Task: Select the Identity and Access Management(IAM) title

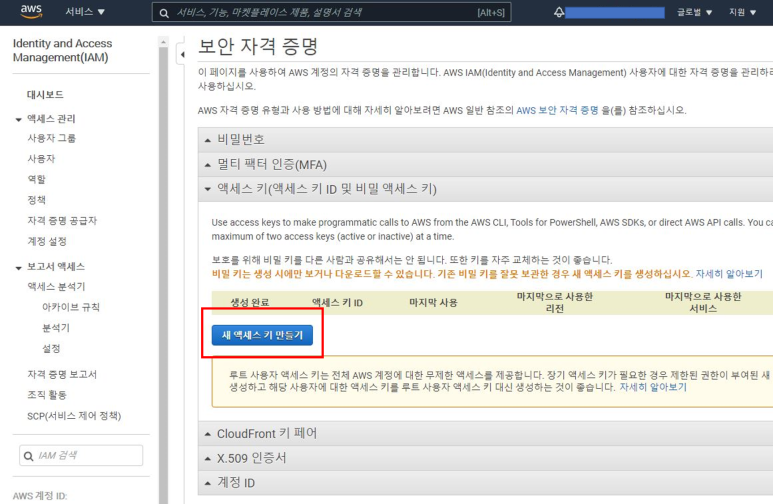Action: [62, 50]
